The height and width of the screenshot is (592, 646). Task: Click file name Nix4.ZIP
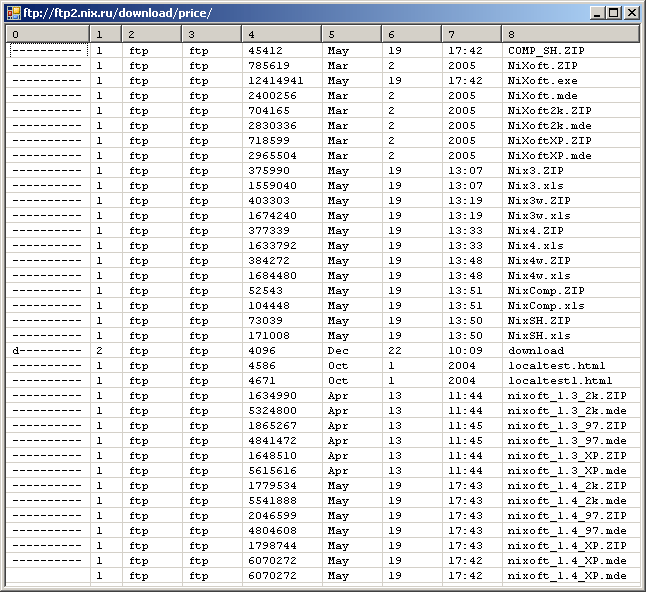coord(535,231)
